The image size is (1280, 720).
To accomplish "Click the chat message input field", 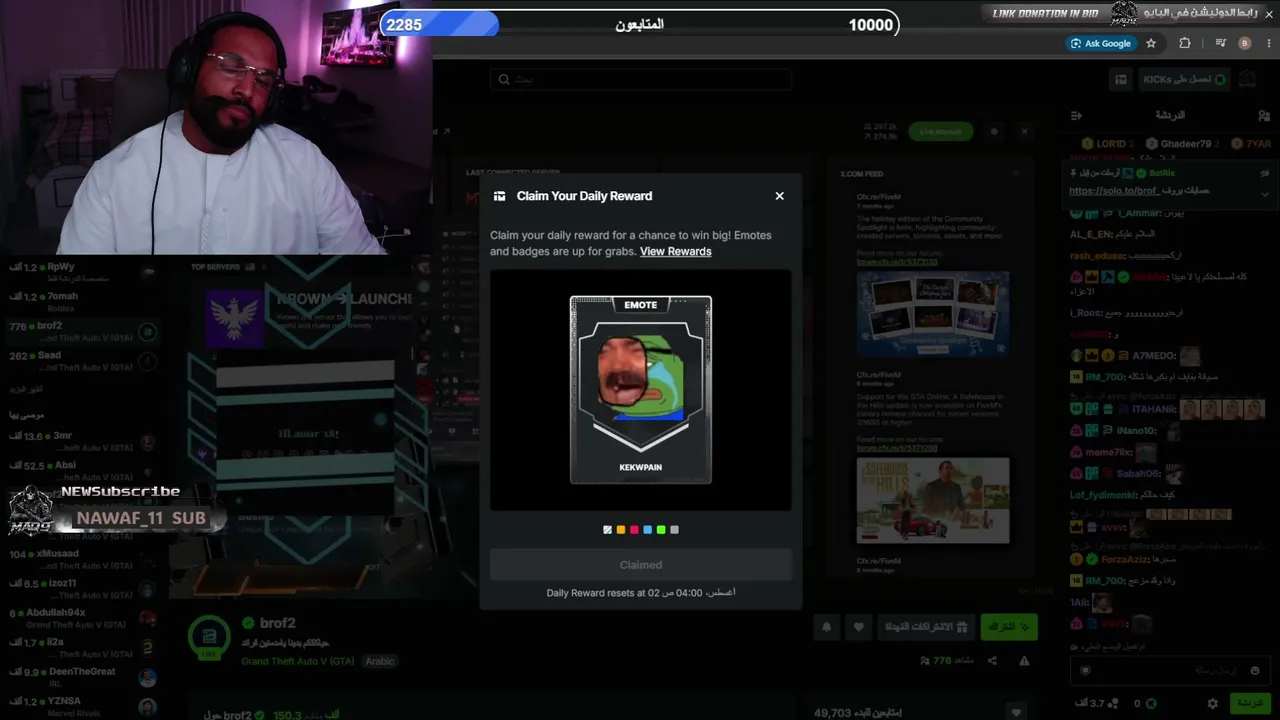I will [1170, 670].
